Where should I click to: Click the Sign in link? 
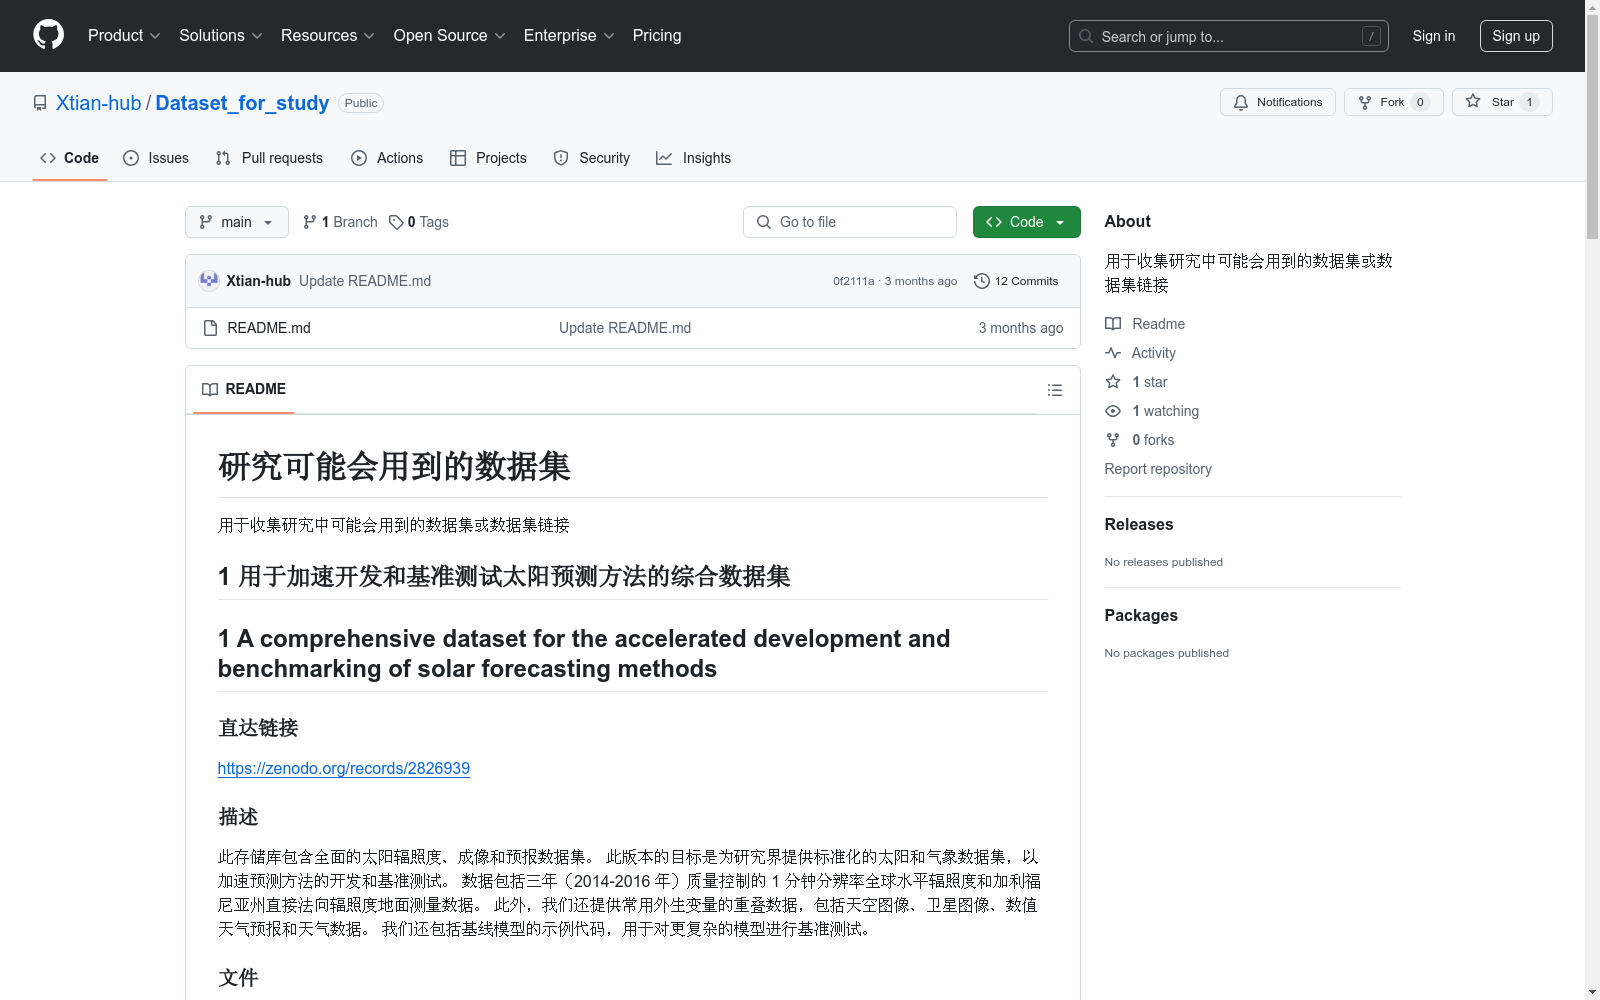[x=1433, y=36]
